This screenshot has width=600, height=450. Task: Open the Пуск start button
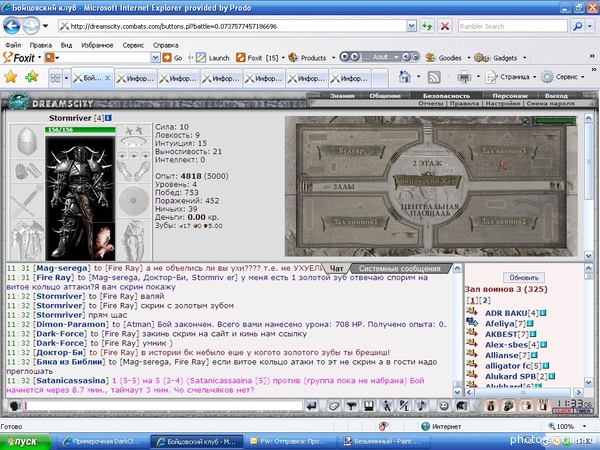pos(24,442)
